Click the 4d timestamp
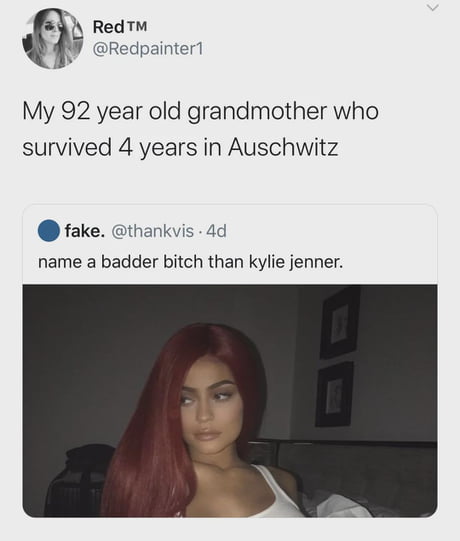Image resolution: width=460 pixels, height=541 pixels. coord(216,231)
